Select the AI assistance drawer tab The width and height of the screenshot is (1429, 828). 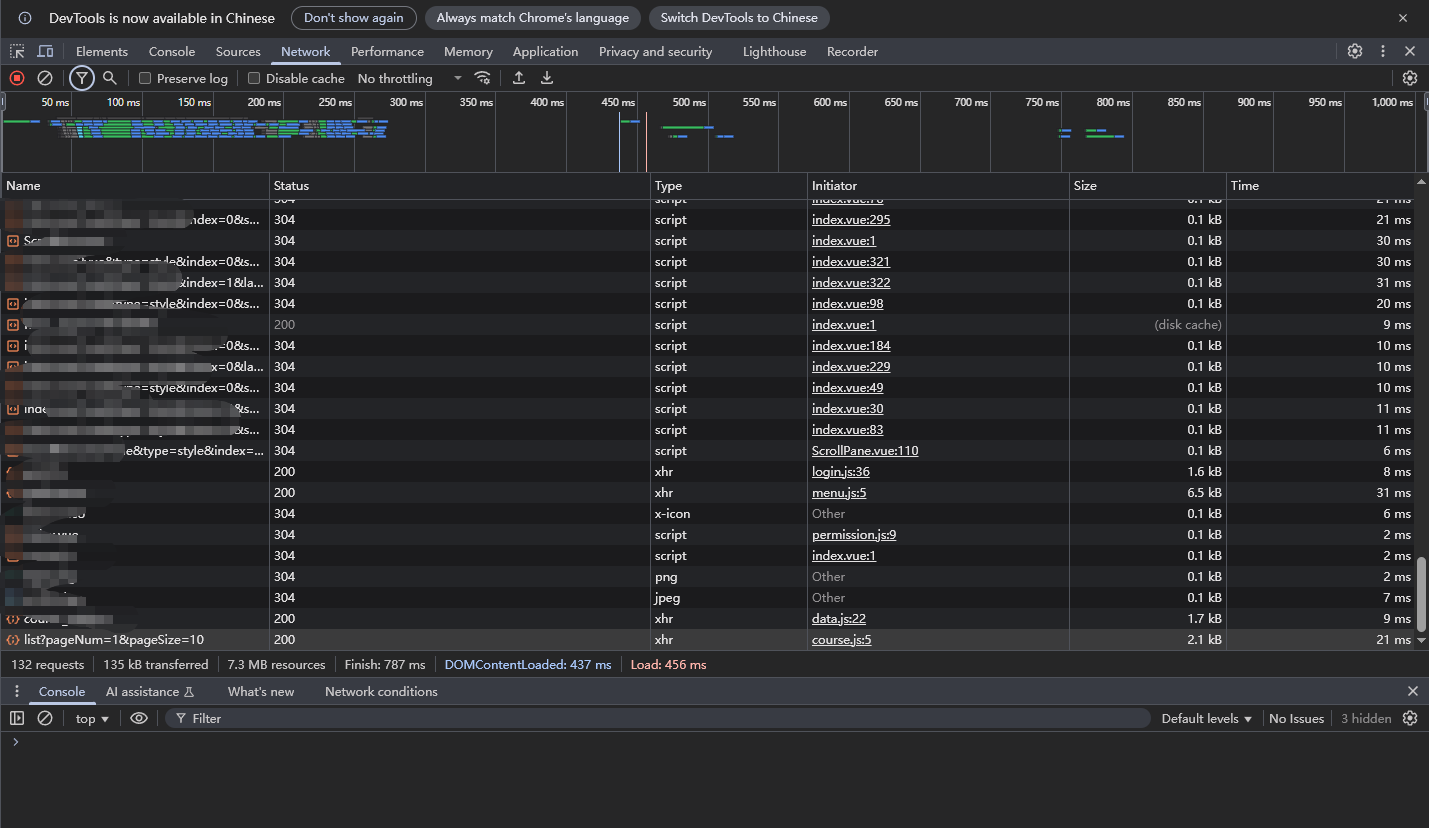pyautogui.click(x=150, y=692)
